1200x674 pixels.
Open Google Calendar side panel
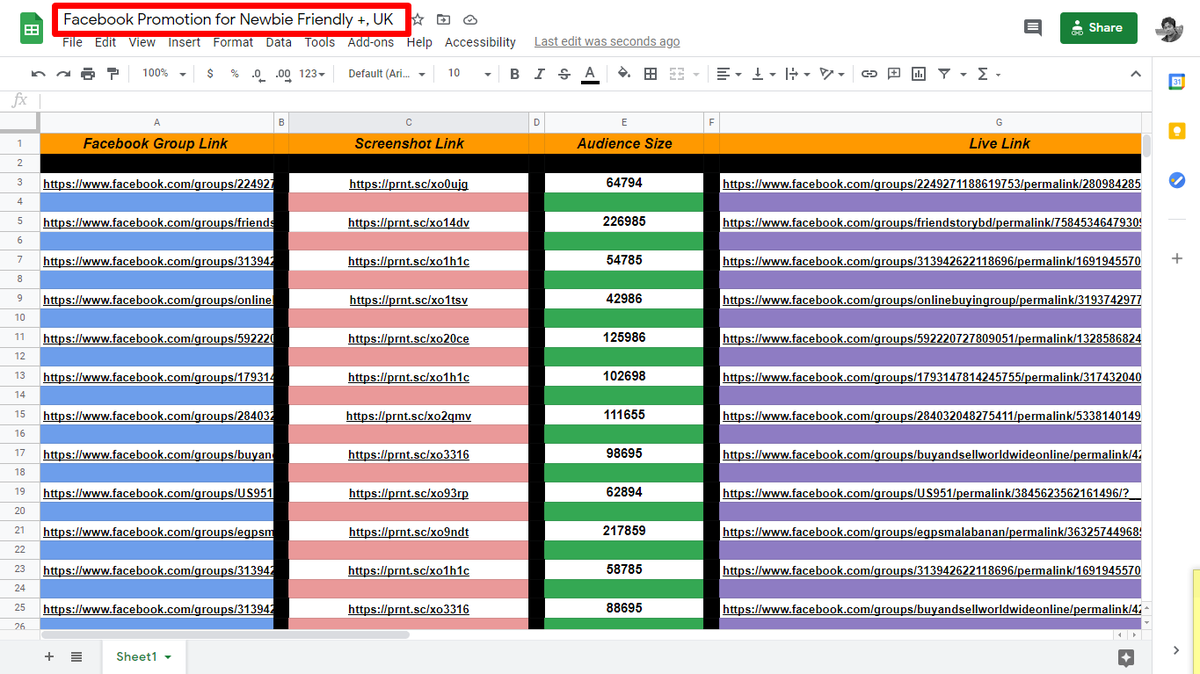coord(1177,82)
